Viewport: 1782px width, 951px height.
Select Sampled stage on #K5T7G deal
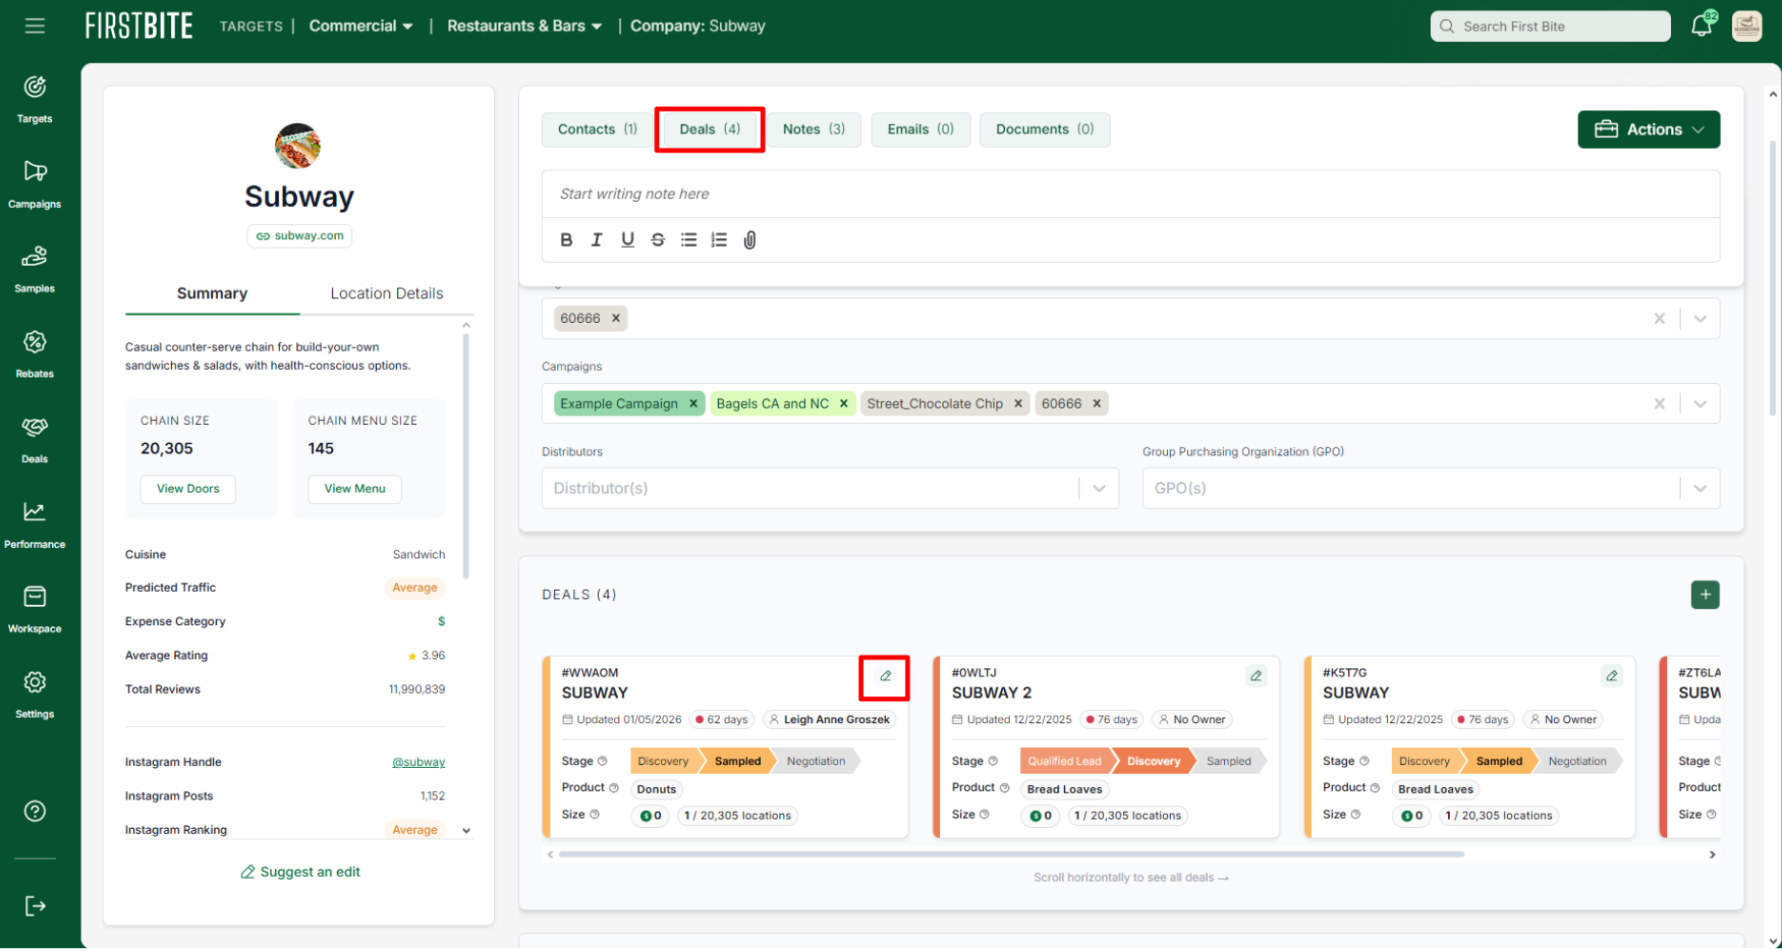(x=1499, y=762)
